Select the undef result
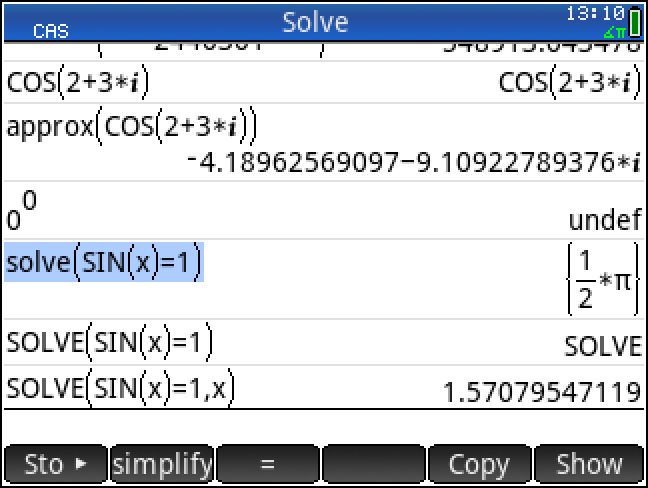This screenshot has height=488, width=648. click(604, 220)
